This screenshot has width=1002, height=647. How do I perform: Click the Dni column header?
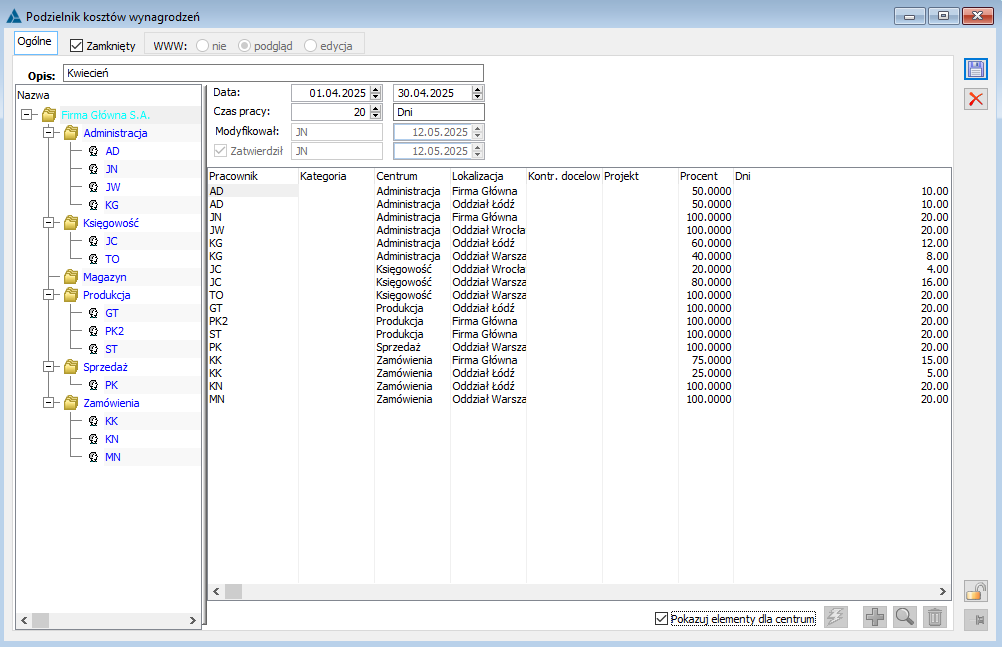click(x=842, y=176)
